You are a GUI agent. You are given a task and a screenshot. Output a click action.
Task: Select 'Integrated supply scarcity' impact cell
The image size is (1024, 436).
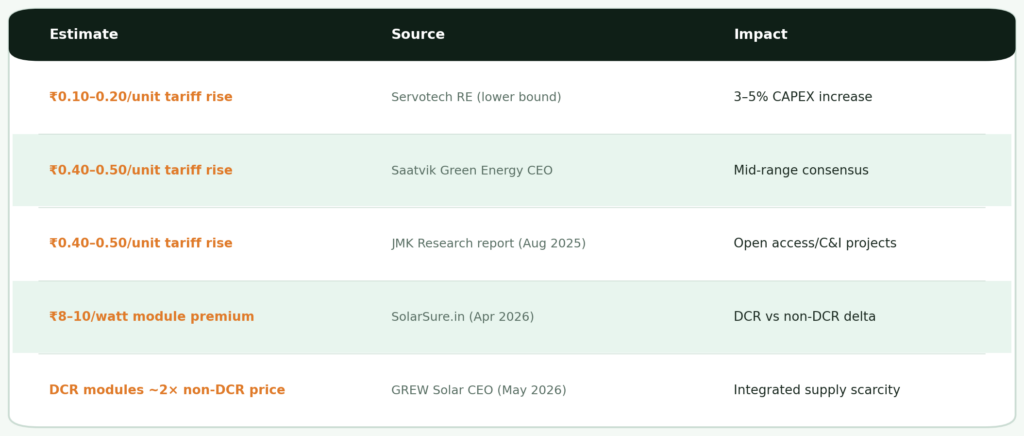(816, 390)
